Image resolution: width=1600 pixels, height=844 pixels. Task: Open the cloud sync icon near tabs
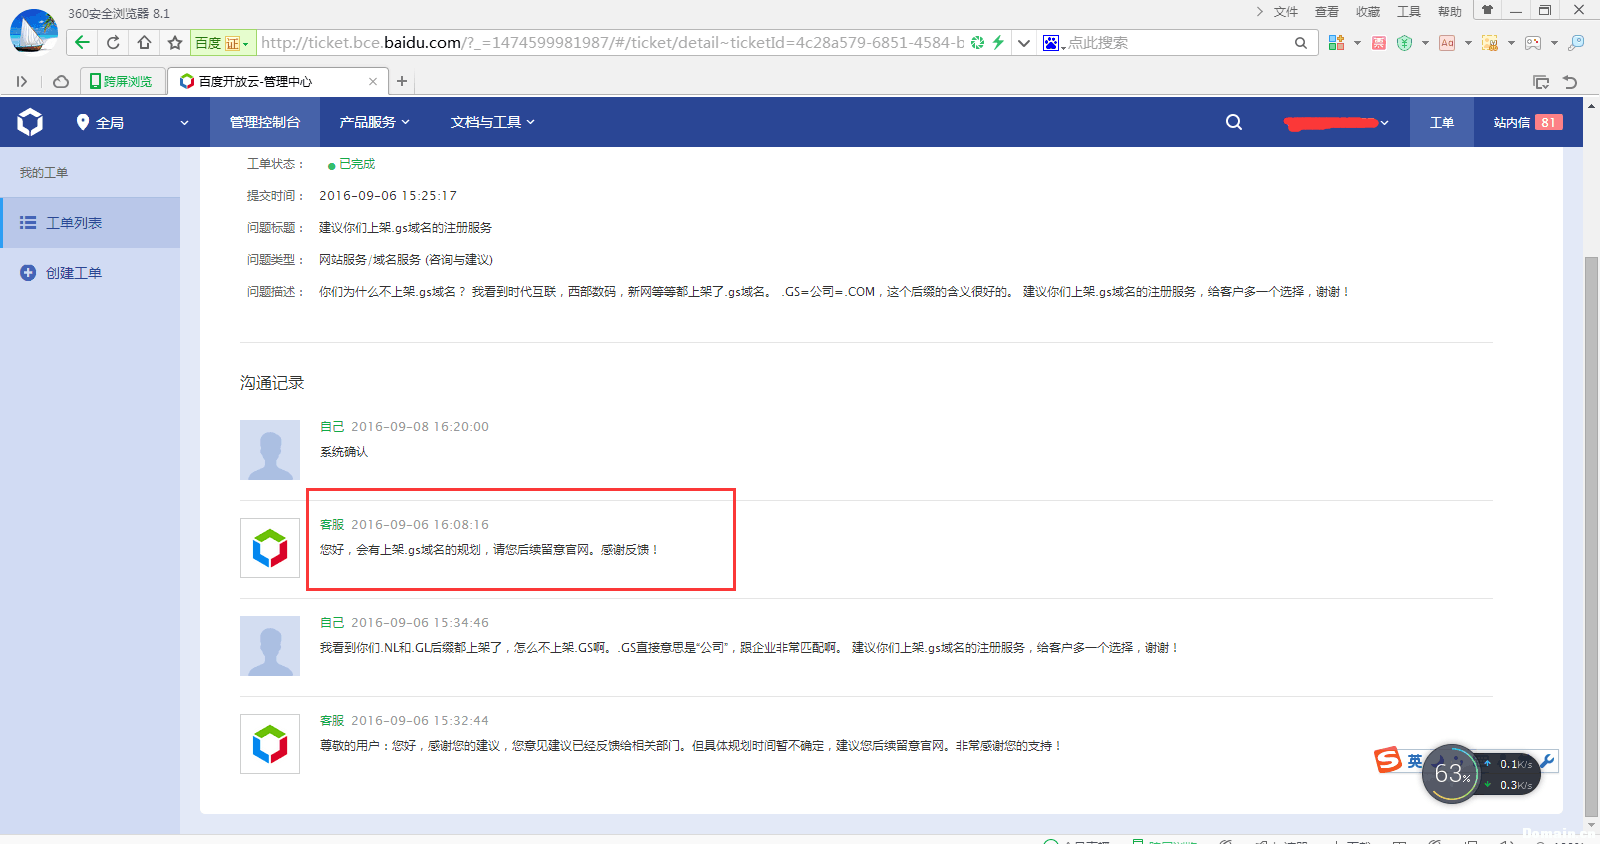pos(61,82)
